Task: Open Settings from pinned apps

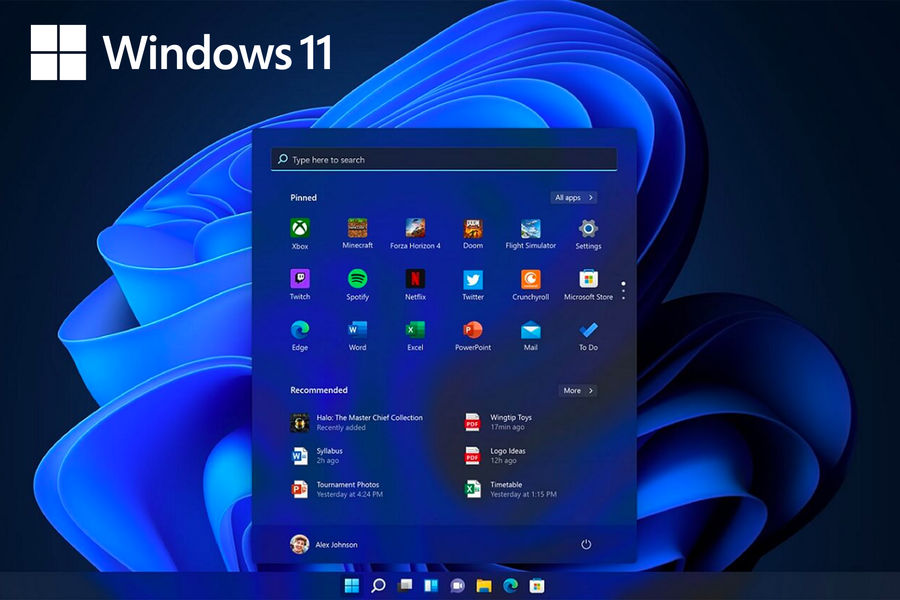Action: tap(588, 230)
